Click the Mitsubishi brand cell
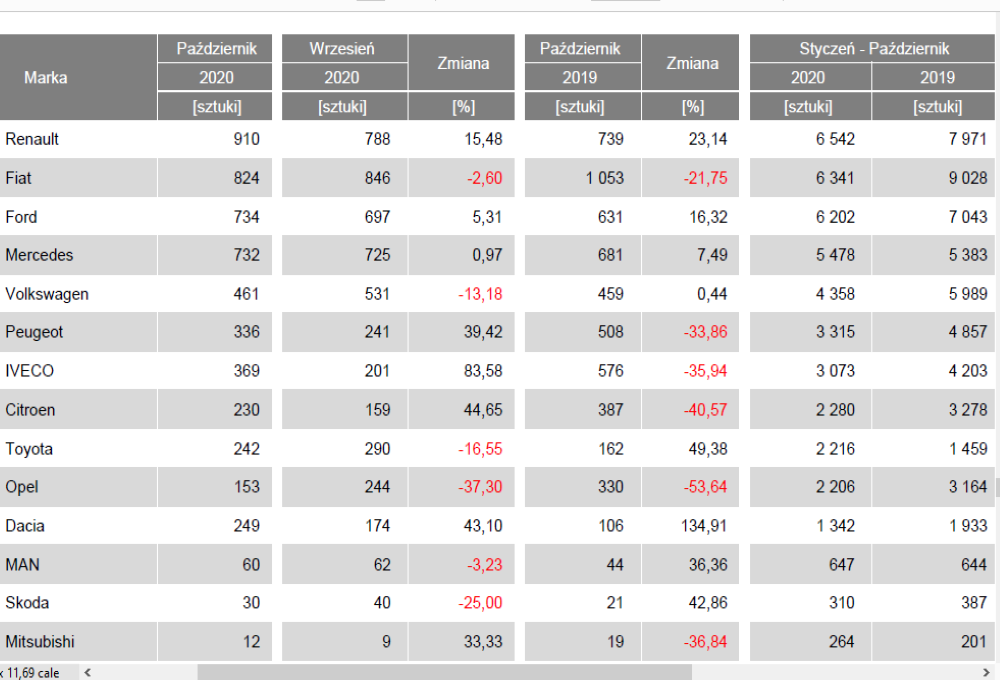 tap(40, 642)
